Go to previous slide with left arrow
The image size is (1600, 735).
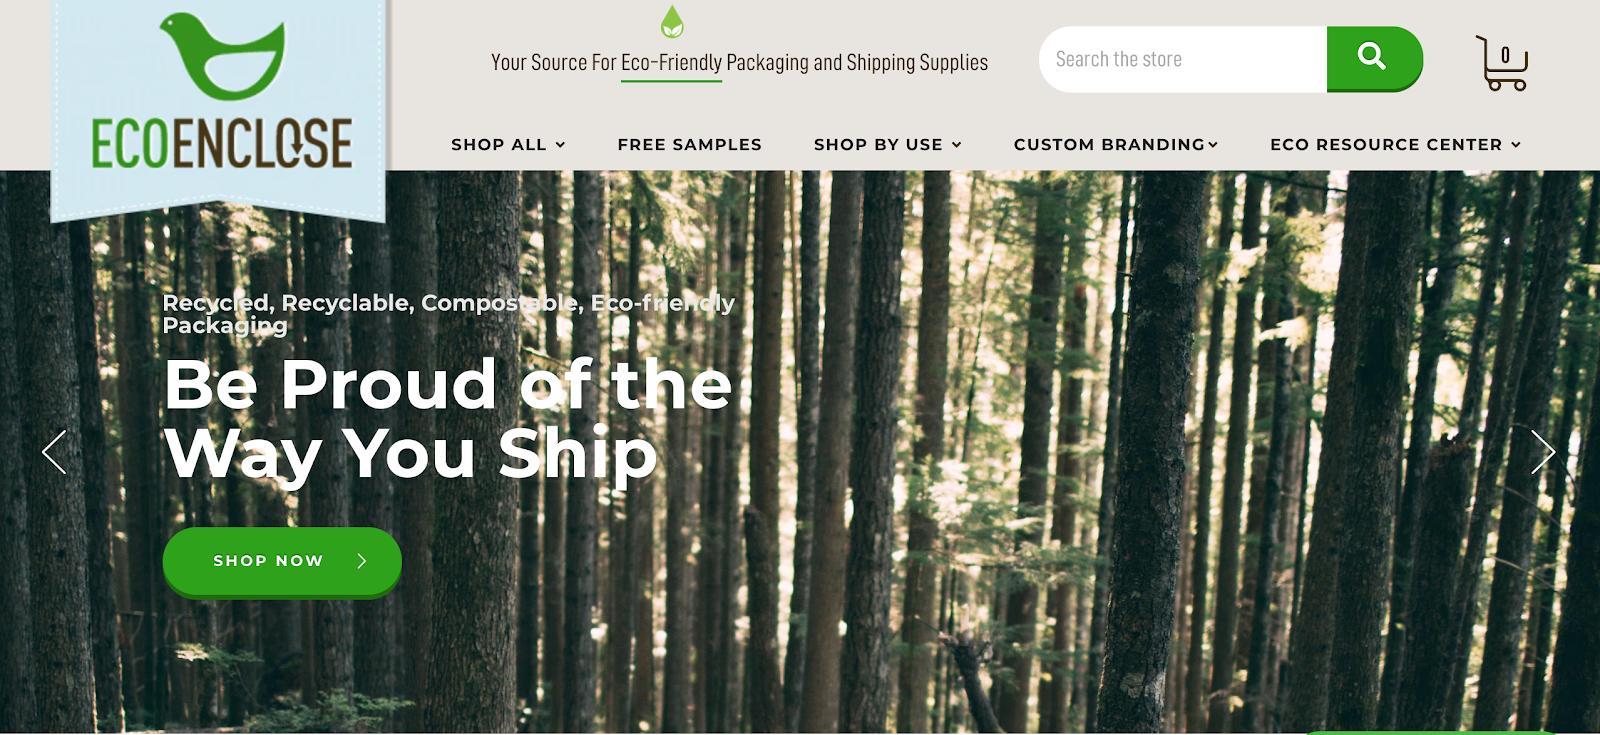[x=54, y=452]
